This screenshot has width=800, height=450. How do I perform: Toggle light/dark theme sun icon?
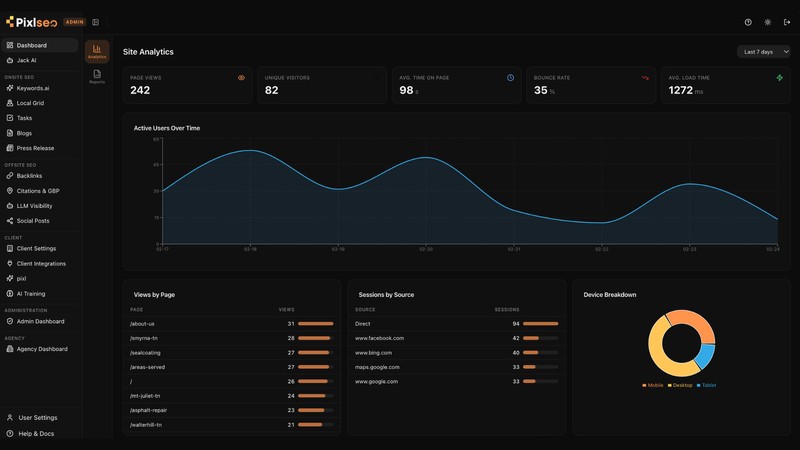tap(767, 22)
